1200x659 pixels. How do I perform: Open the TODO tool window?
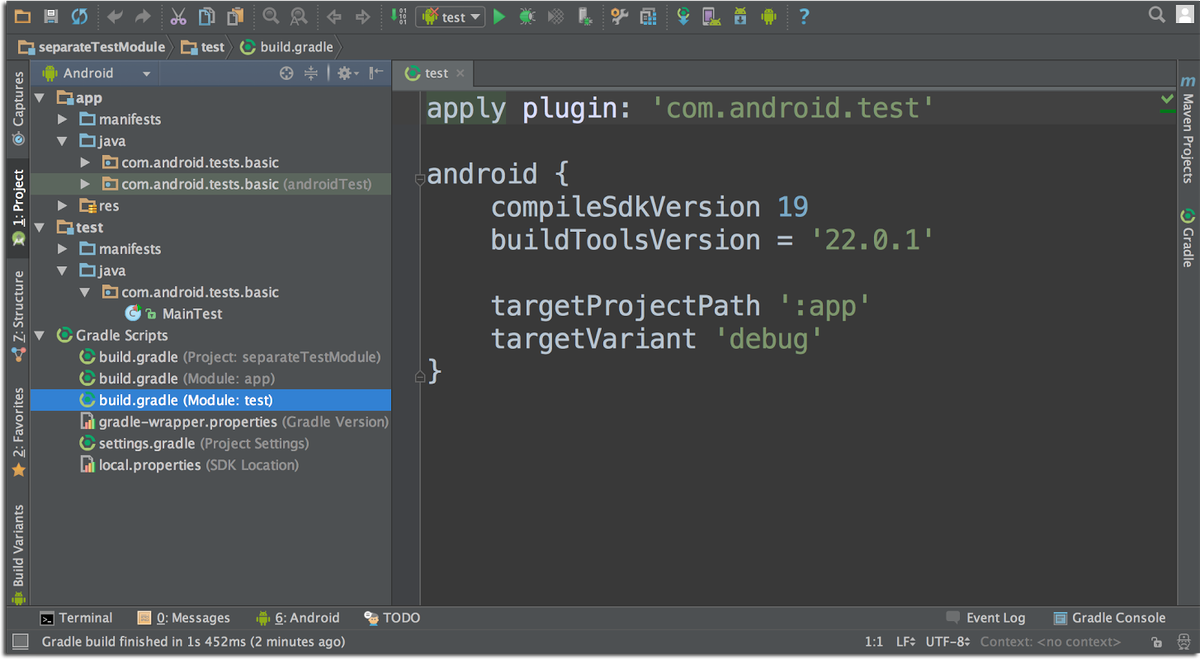click(392, 618)
